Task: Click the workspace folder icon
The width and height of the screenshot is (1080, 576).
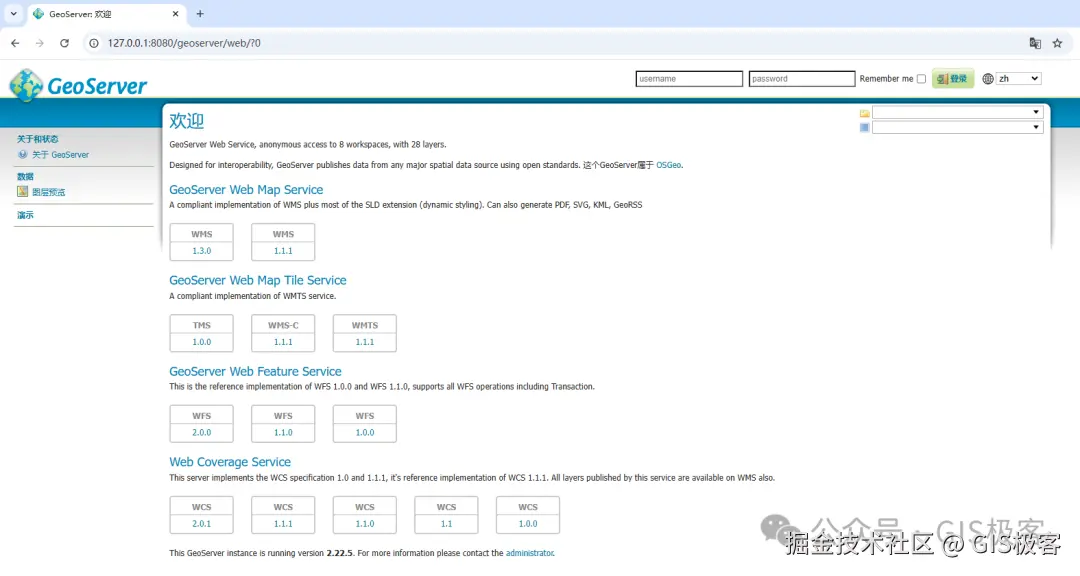Action: [864, 113]
